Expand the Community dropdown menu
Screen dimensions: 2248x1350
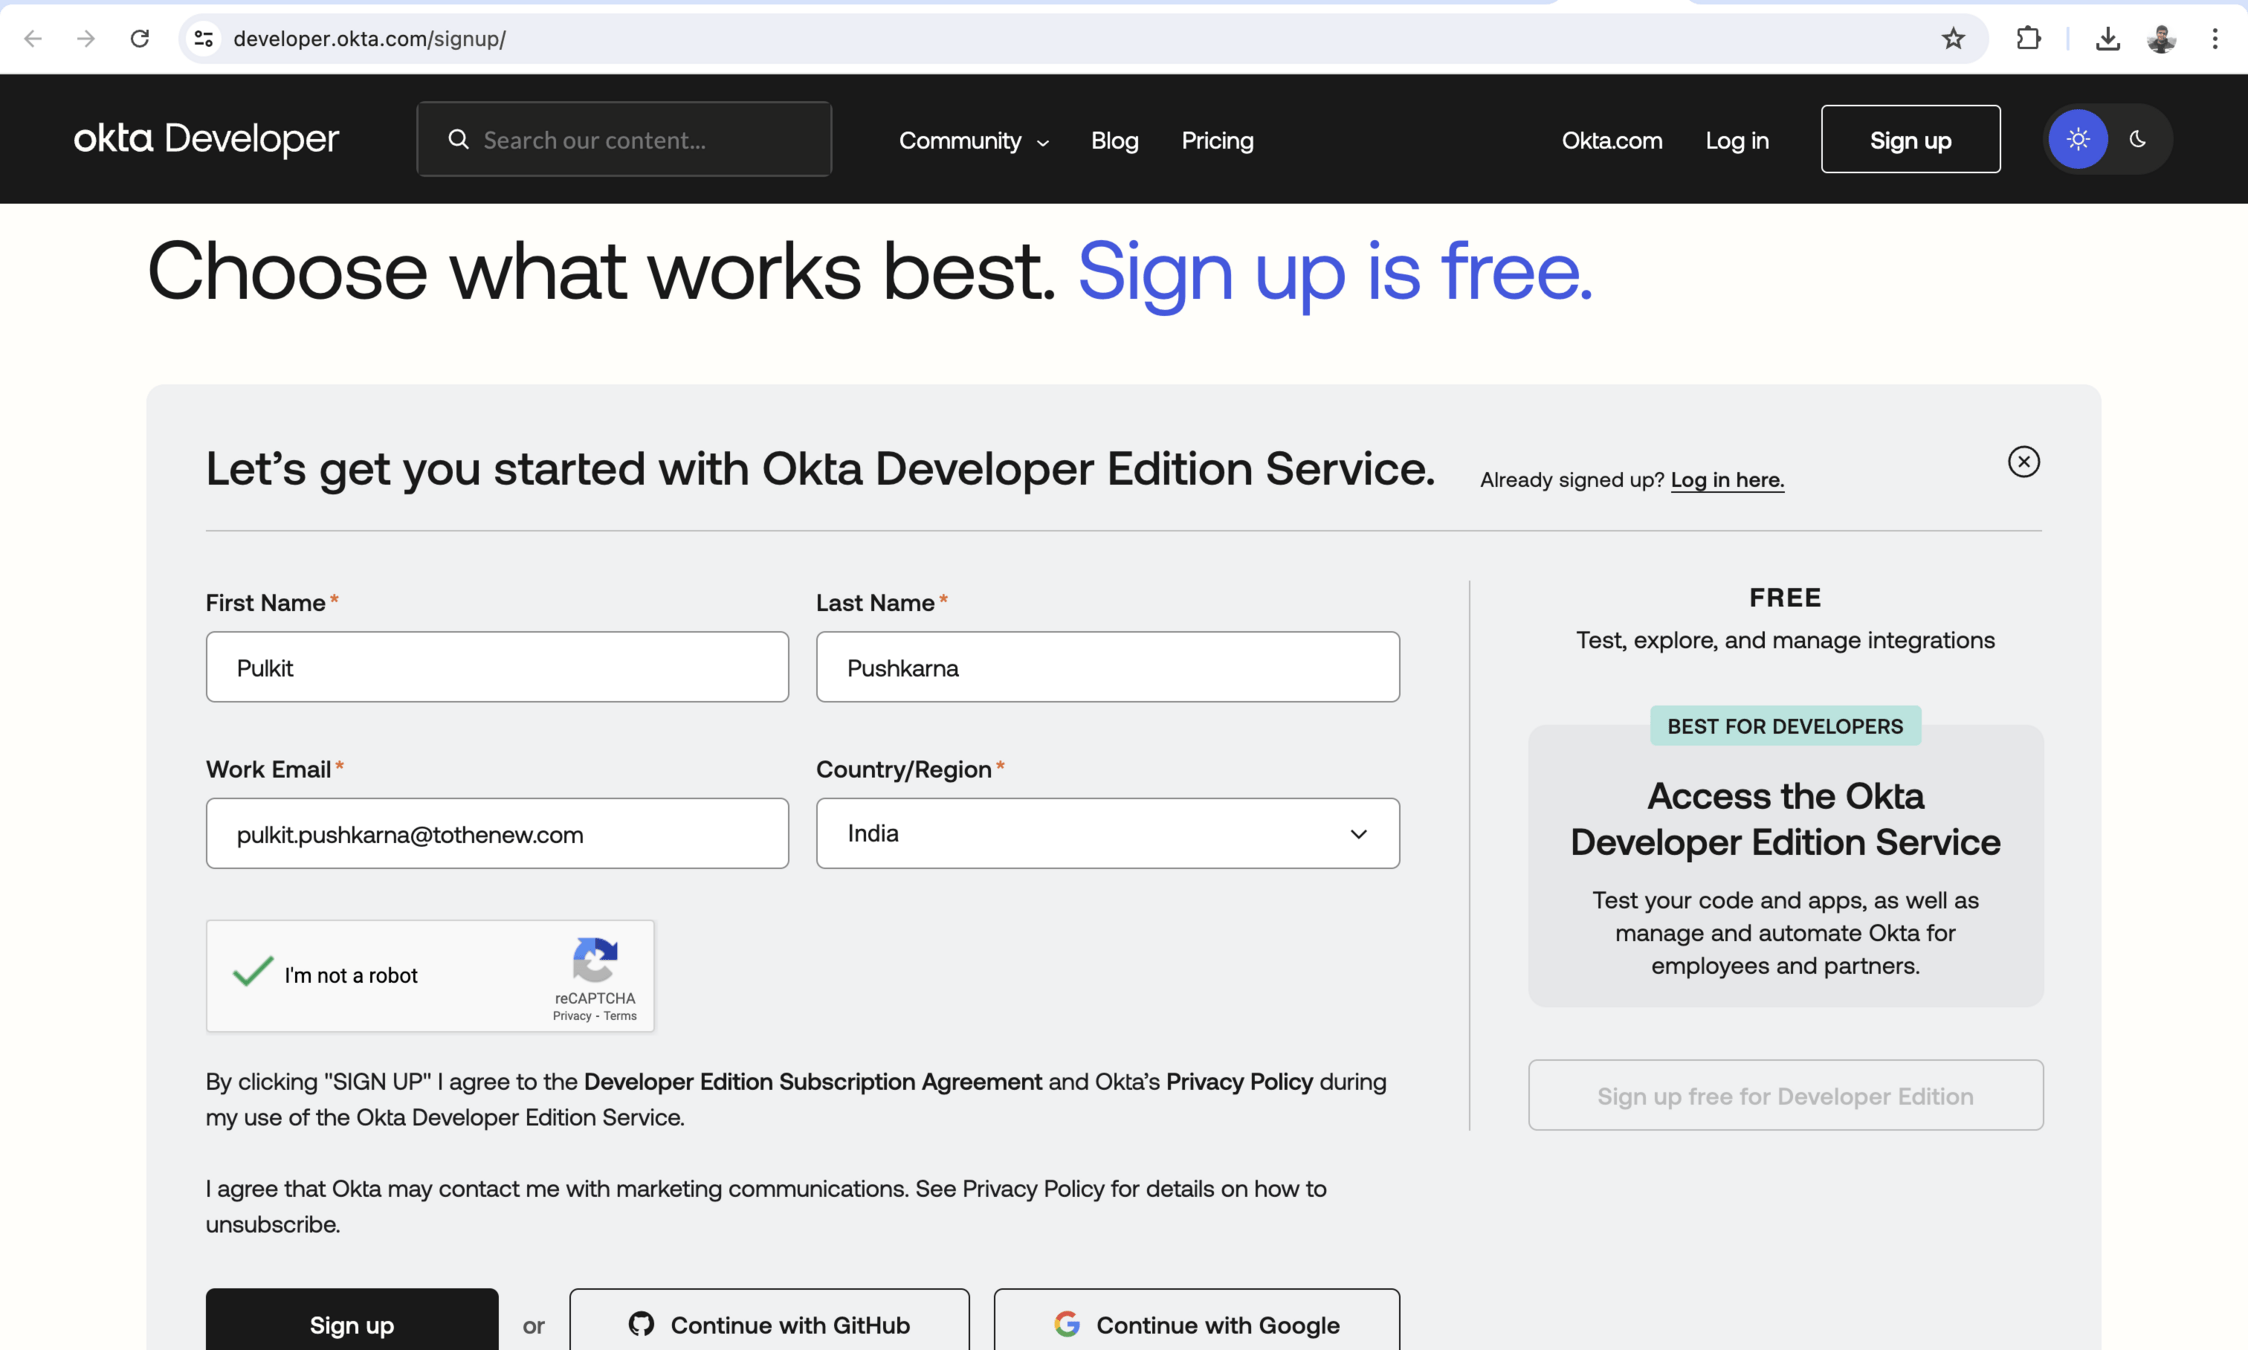point(973,140)
